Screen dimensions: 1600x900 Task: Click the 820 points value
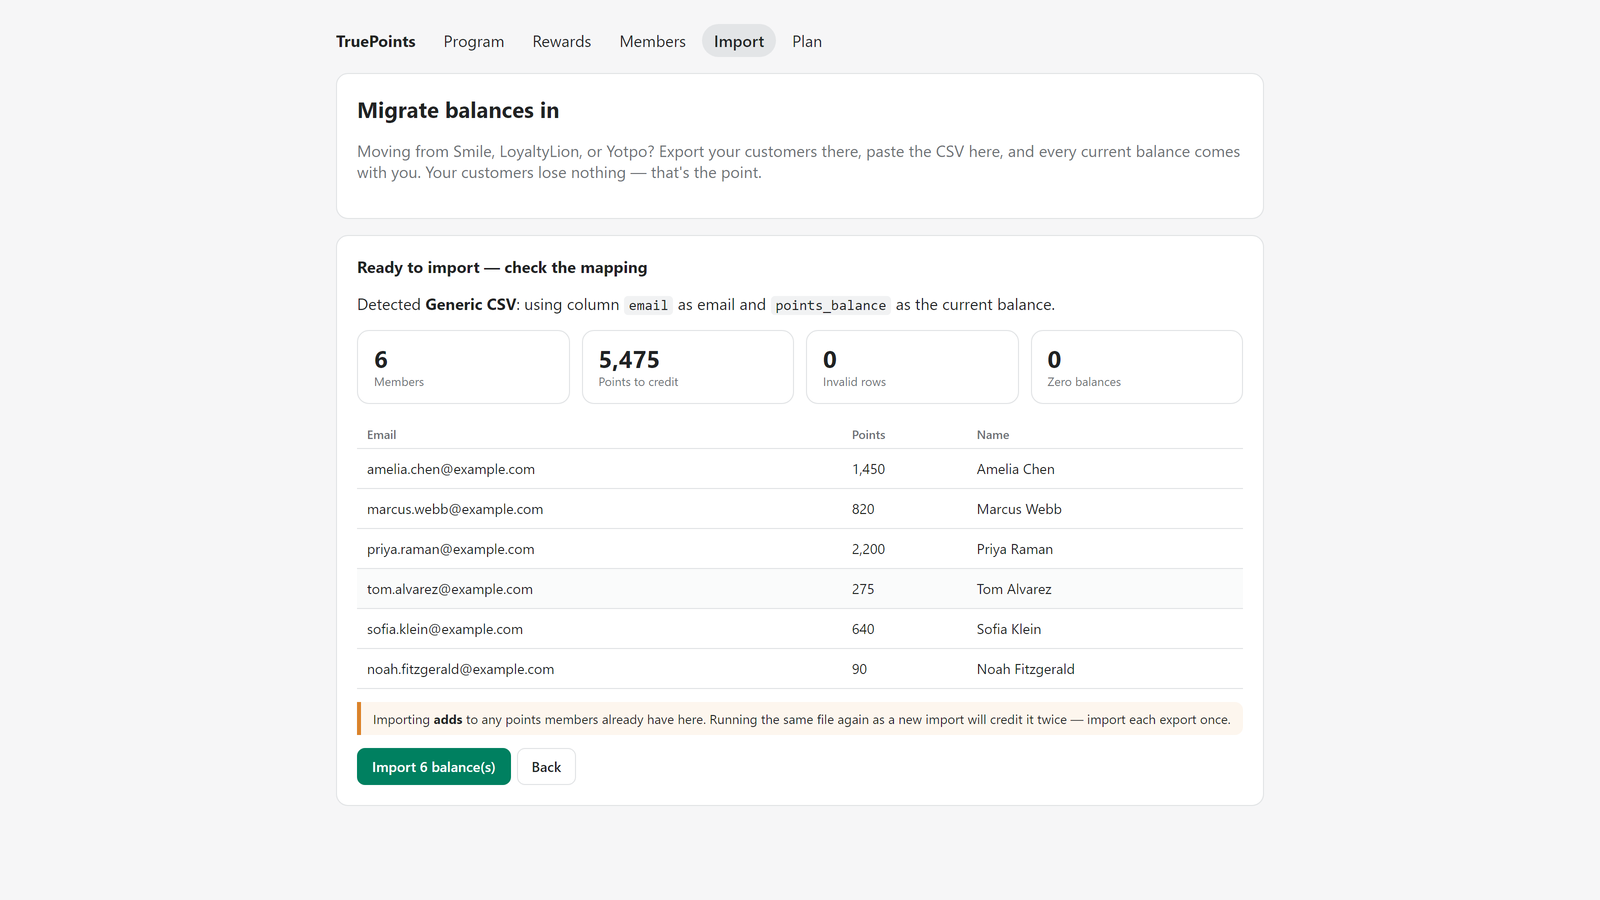pyautogui.click(x=863, y=509)
